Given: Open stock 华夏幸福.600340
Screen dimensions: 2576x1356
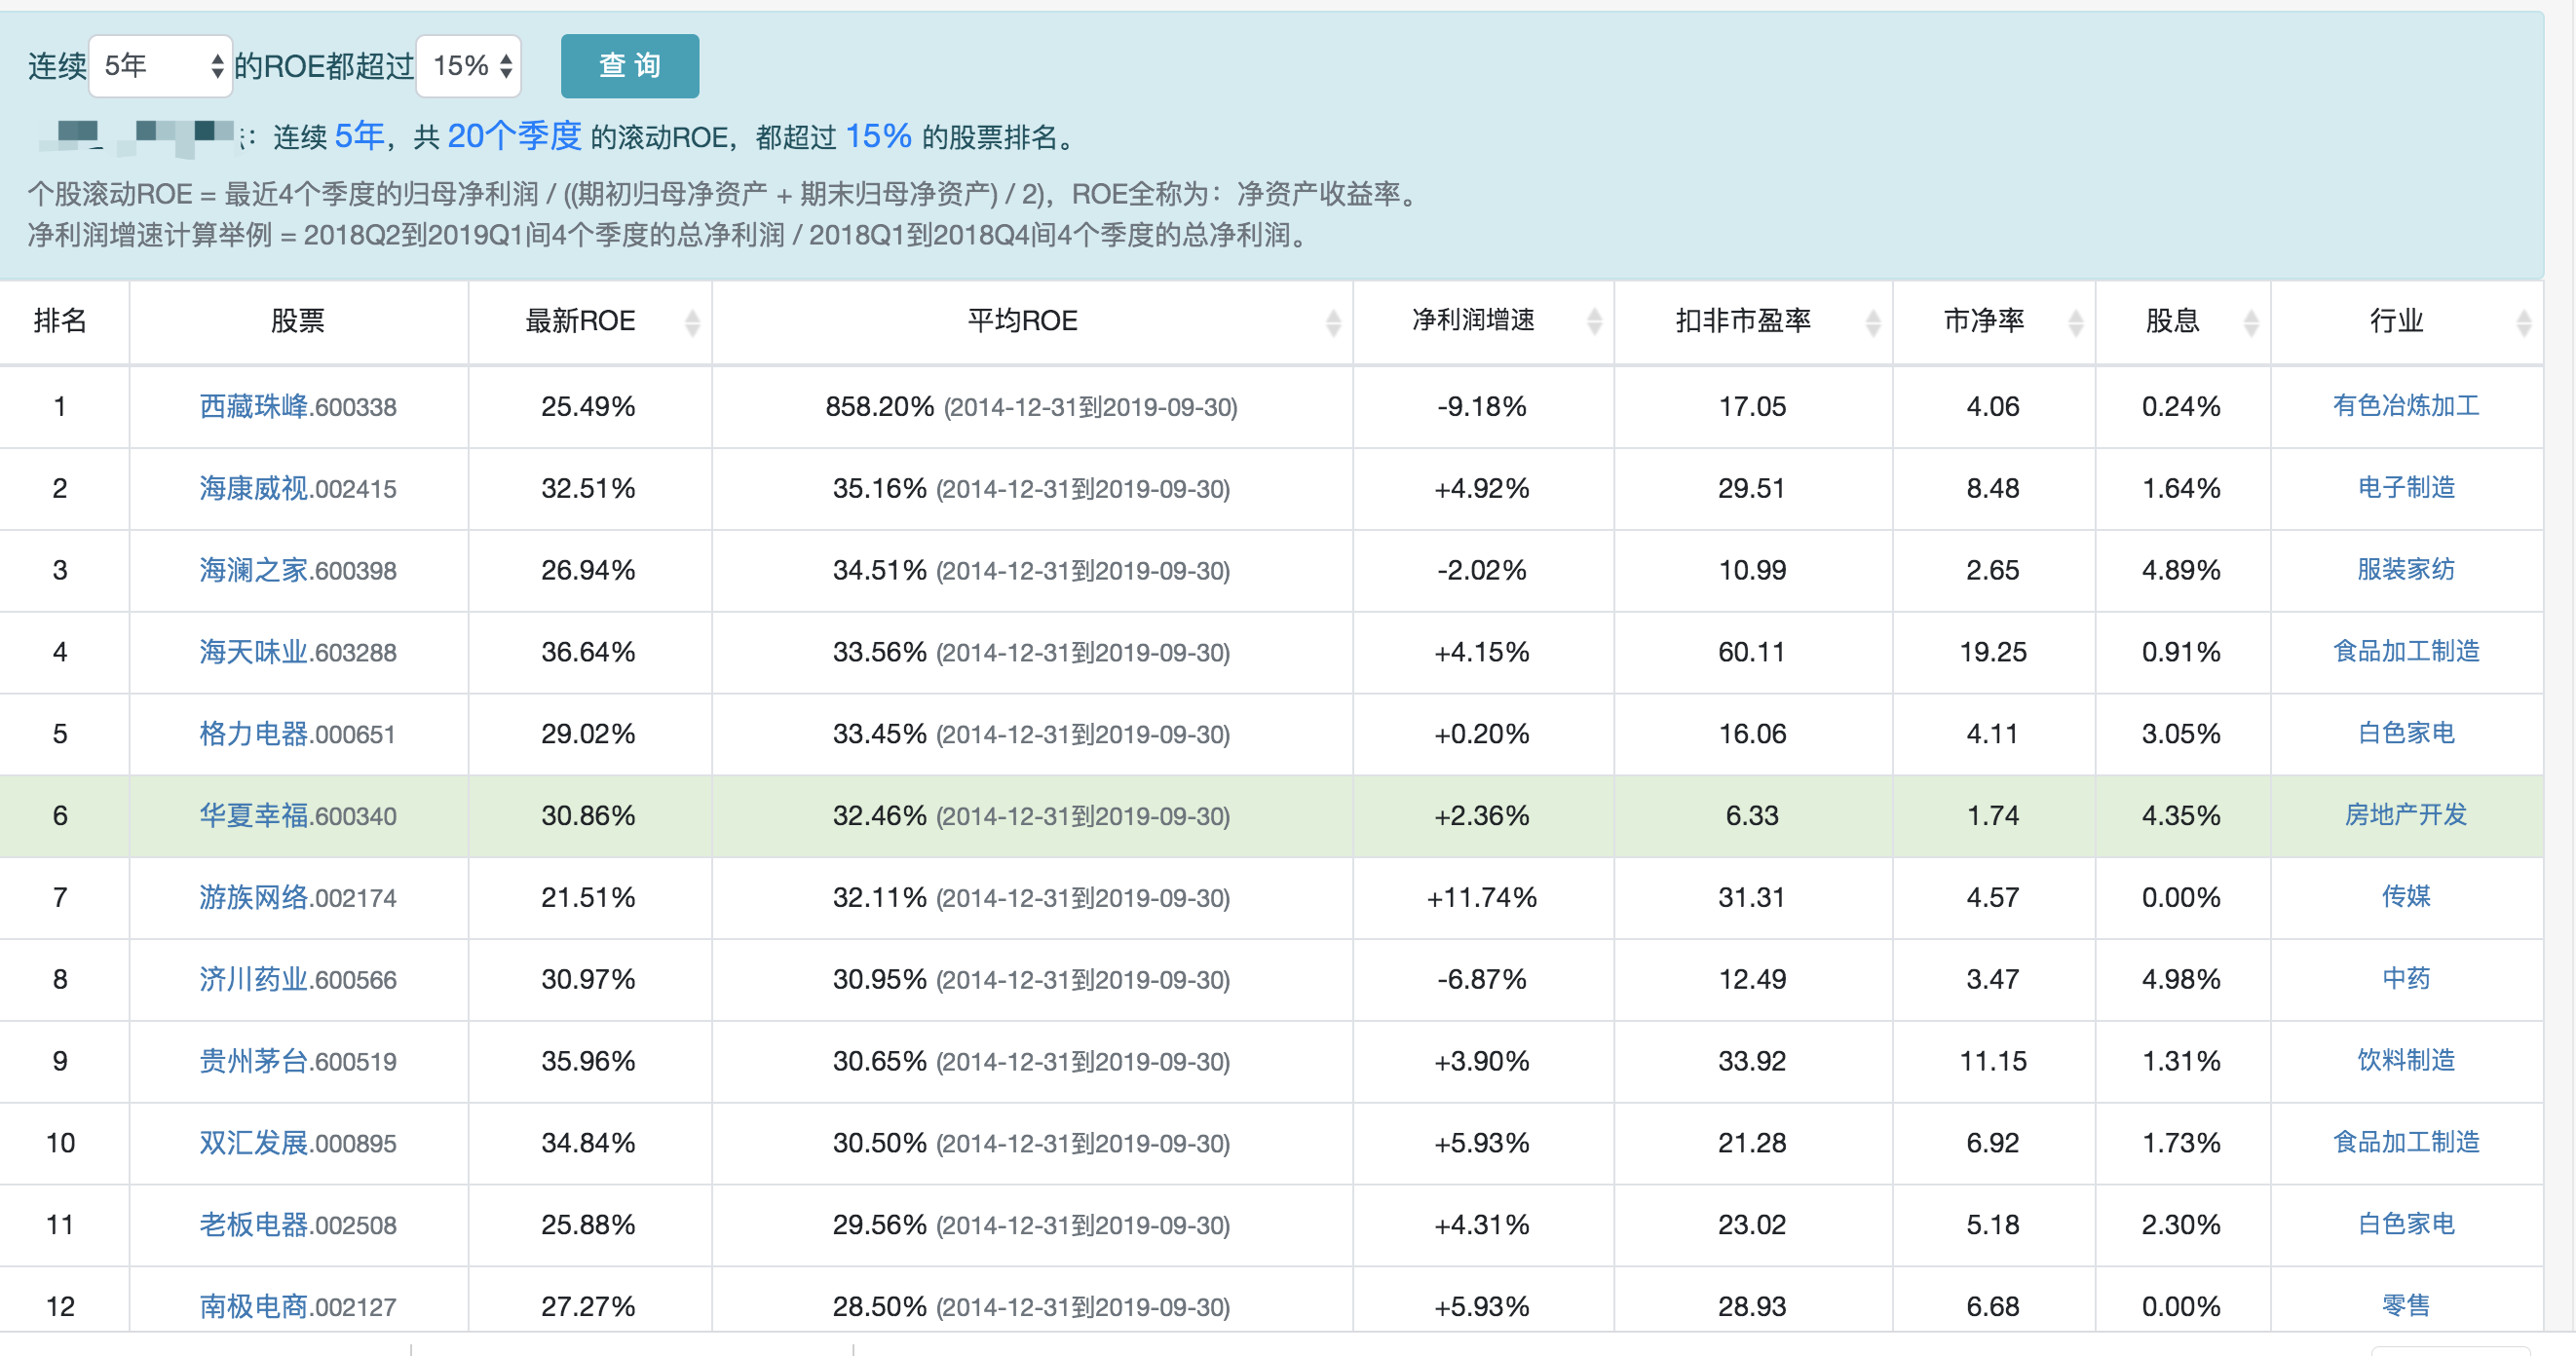Looking at the screenshot, I should click(x=298, y=816).
